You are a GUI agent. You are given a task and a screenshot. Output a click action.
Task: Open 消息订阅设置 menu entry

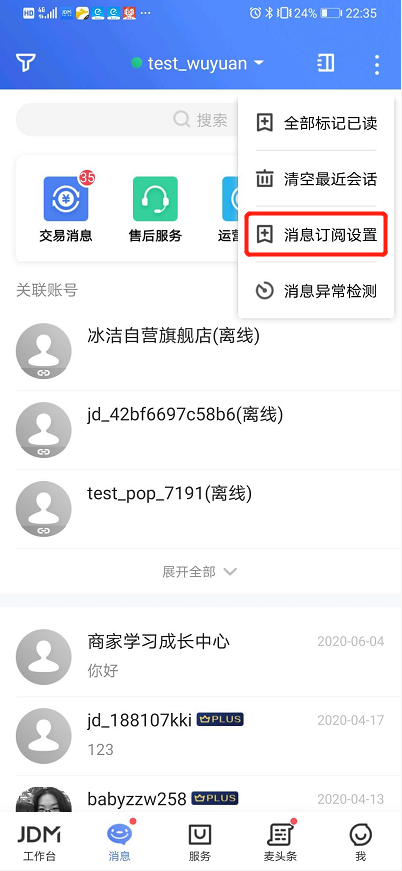[x=316, y=234]
